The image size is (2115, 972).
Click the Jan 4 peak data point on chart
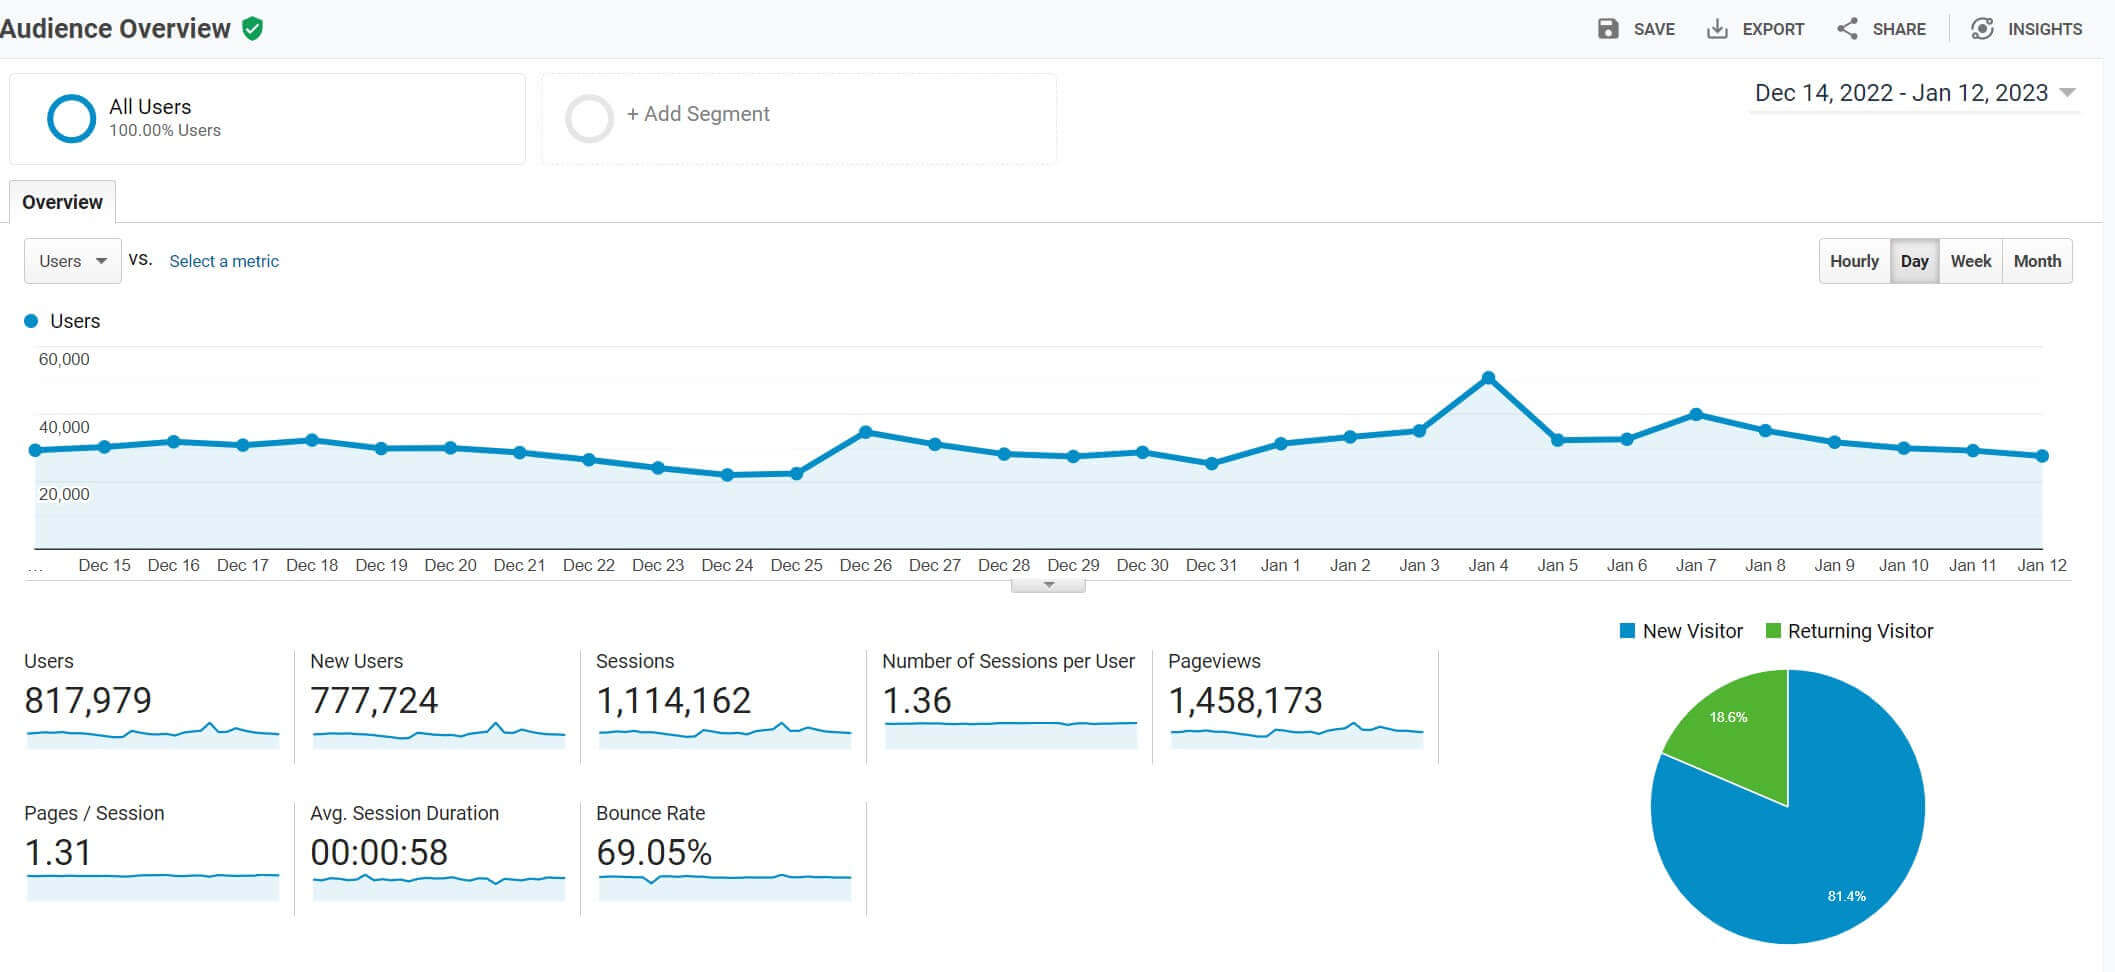(x=1489, y=376)
